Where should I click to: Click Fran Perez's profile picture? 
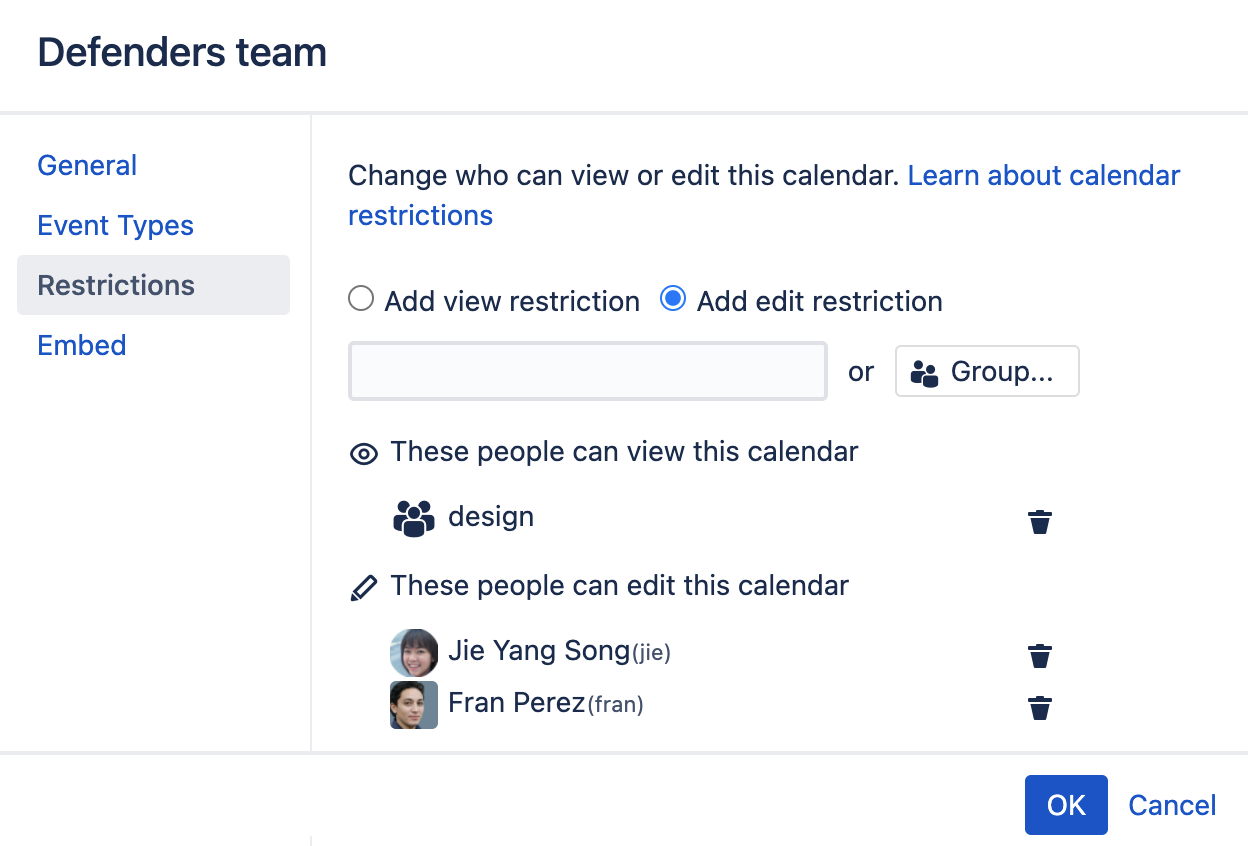(414, 705)
